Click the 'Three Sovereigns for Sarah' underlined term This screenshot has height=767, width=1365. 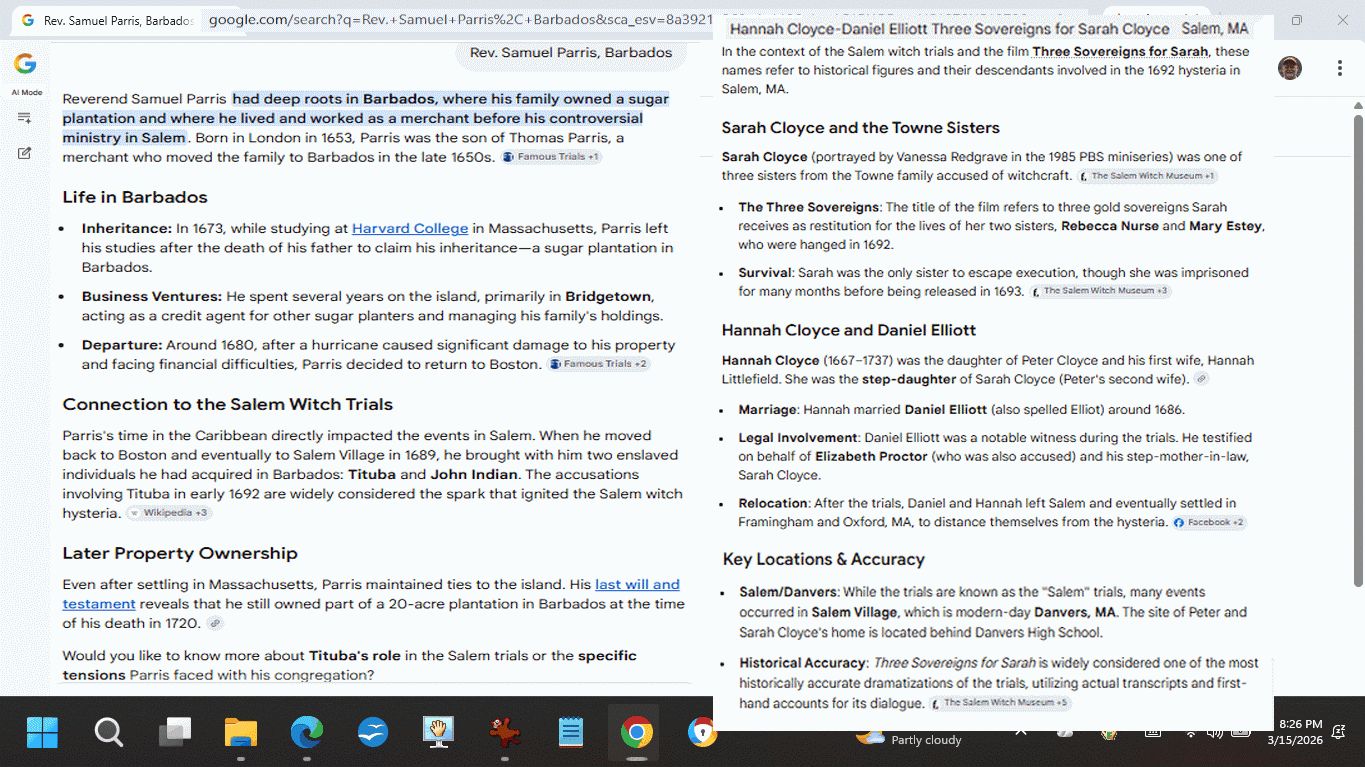click(x=1119, y=51)
